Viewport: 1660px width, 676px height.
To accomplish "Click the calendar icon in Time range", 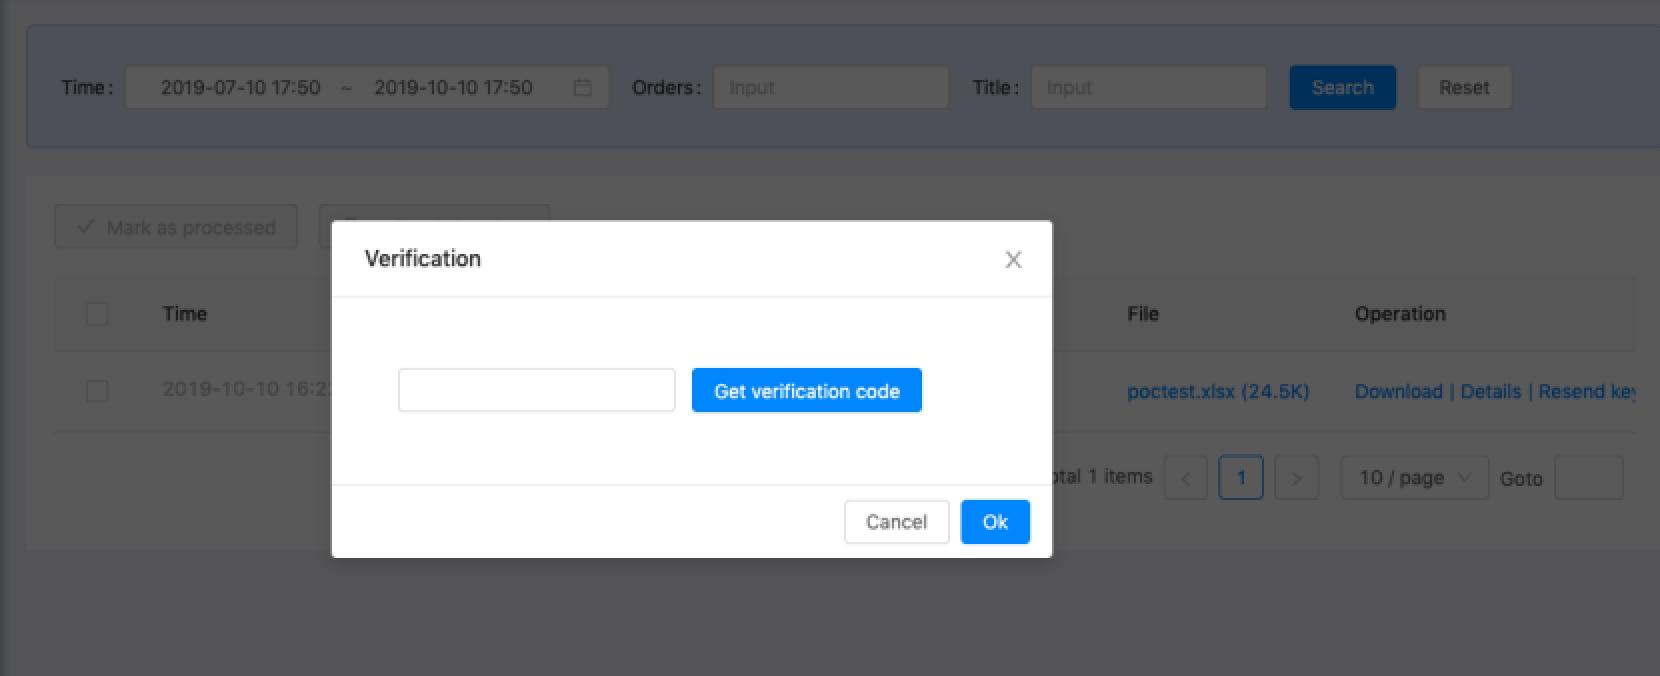I will pos(582,88).
